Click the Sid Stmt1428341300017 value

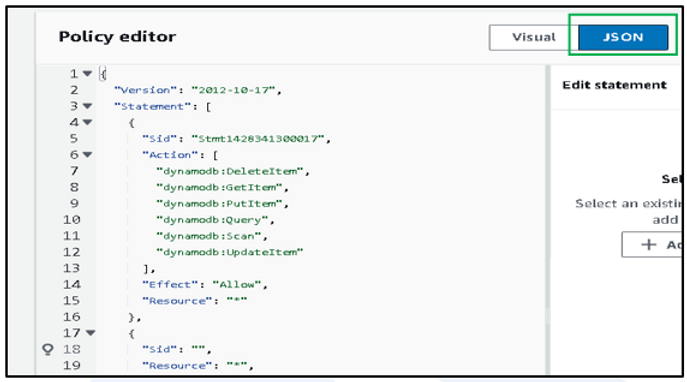point(261,138)
